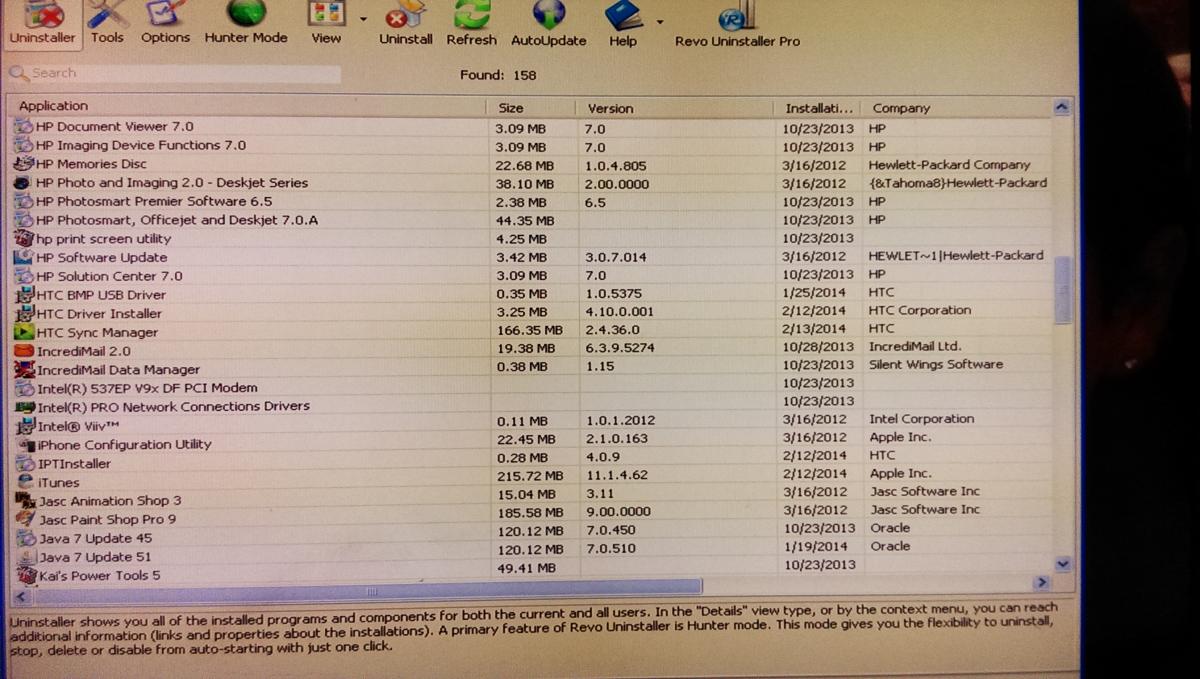This screenshot has height=679, width=1200.
Task: Select HP Photo and Imaging 2.0 icon
Action: pos(22,183)
